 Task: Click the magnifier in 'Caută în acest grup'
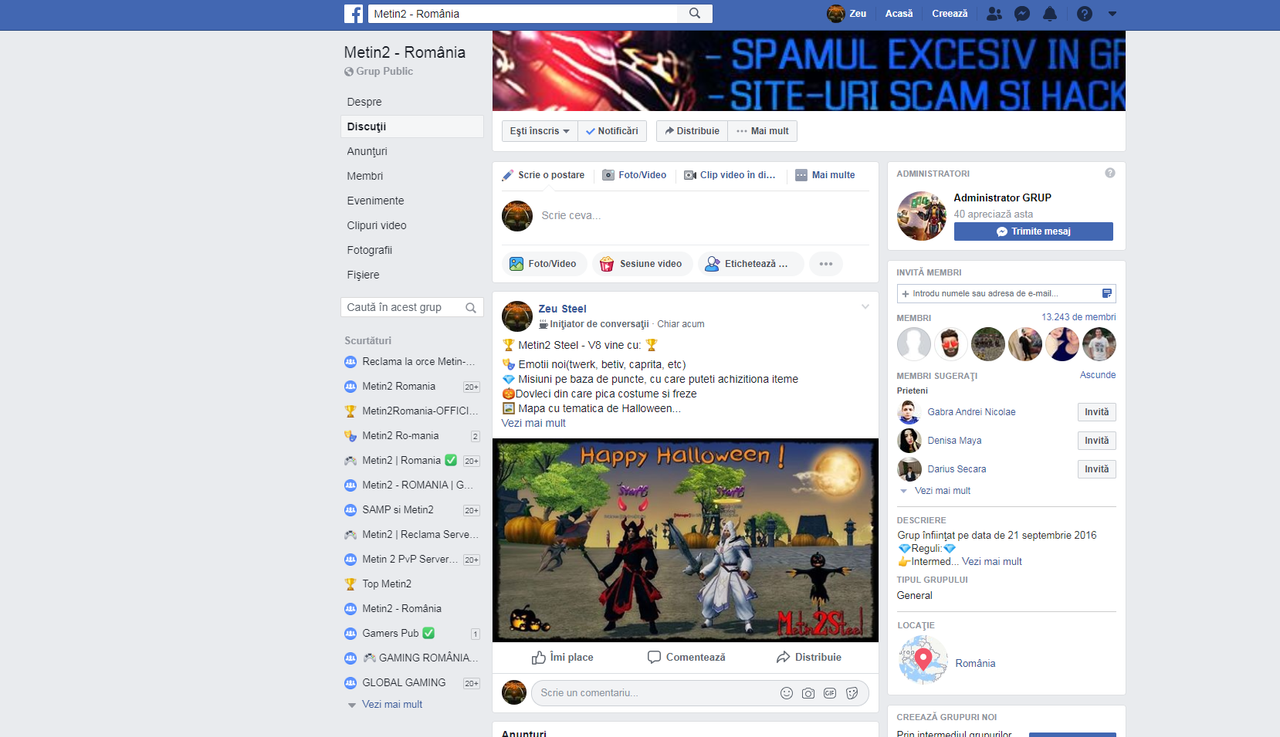tap(473, 307)
